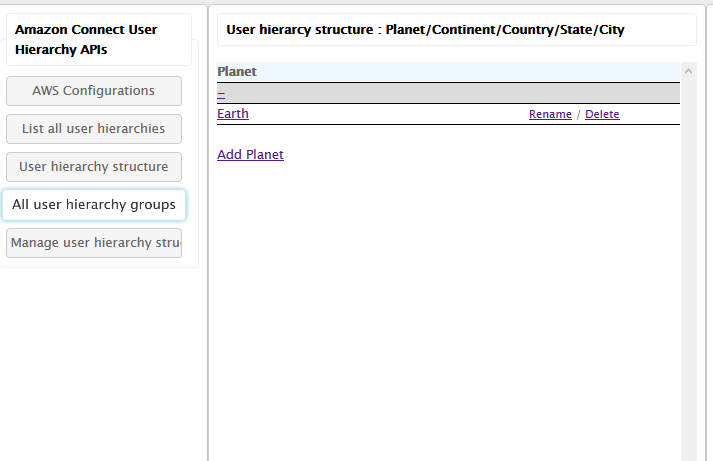Viewport: 713px width, 461px height.
Task: Select the Planet column header text
Action: [x=237, y=72]
